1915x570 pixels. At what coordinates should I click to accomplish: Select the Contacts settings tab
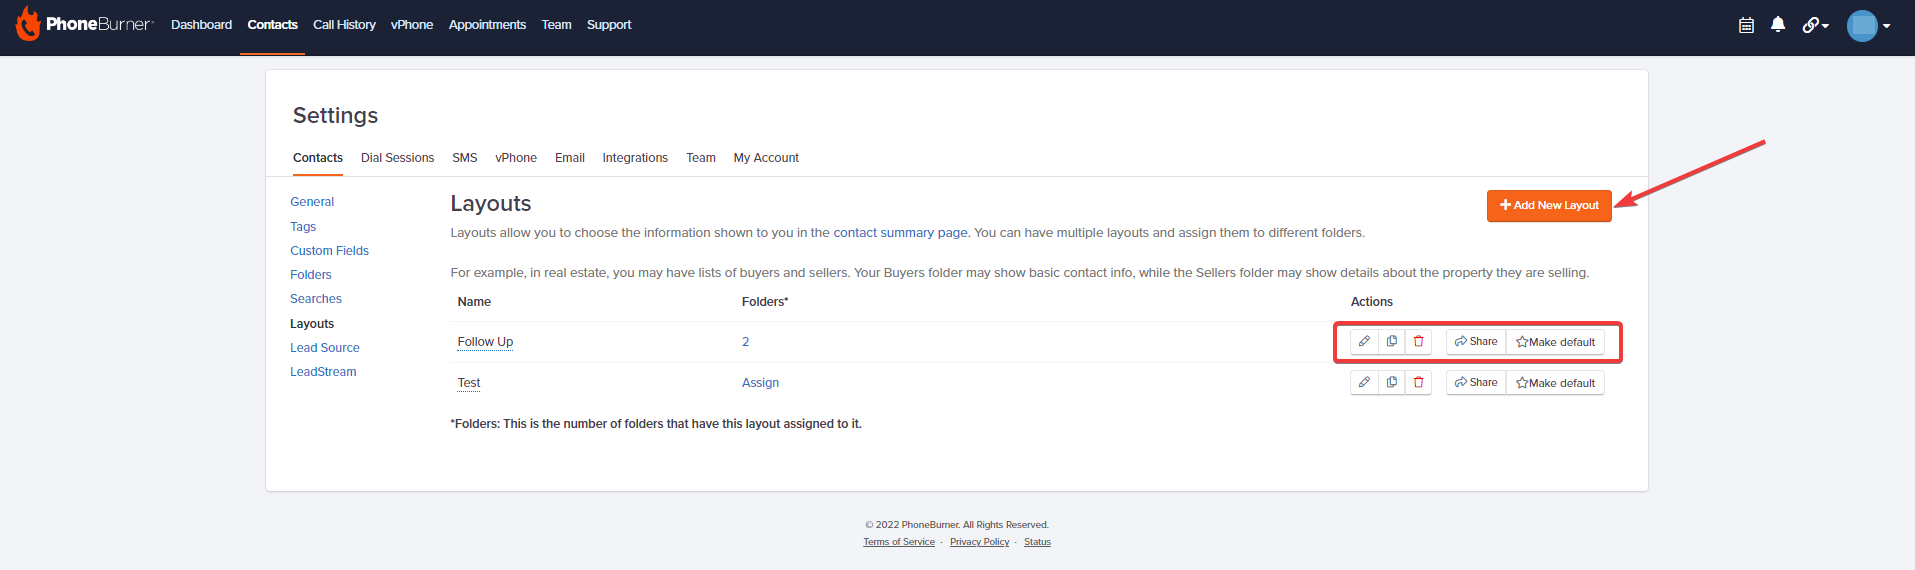pyautogui.click(x=318, y=158)
